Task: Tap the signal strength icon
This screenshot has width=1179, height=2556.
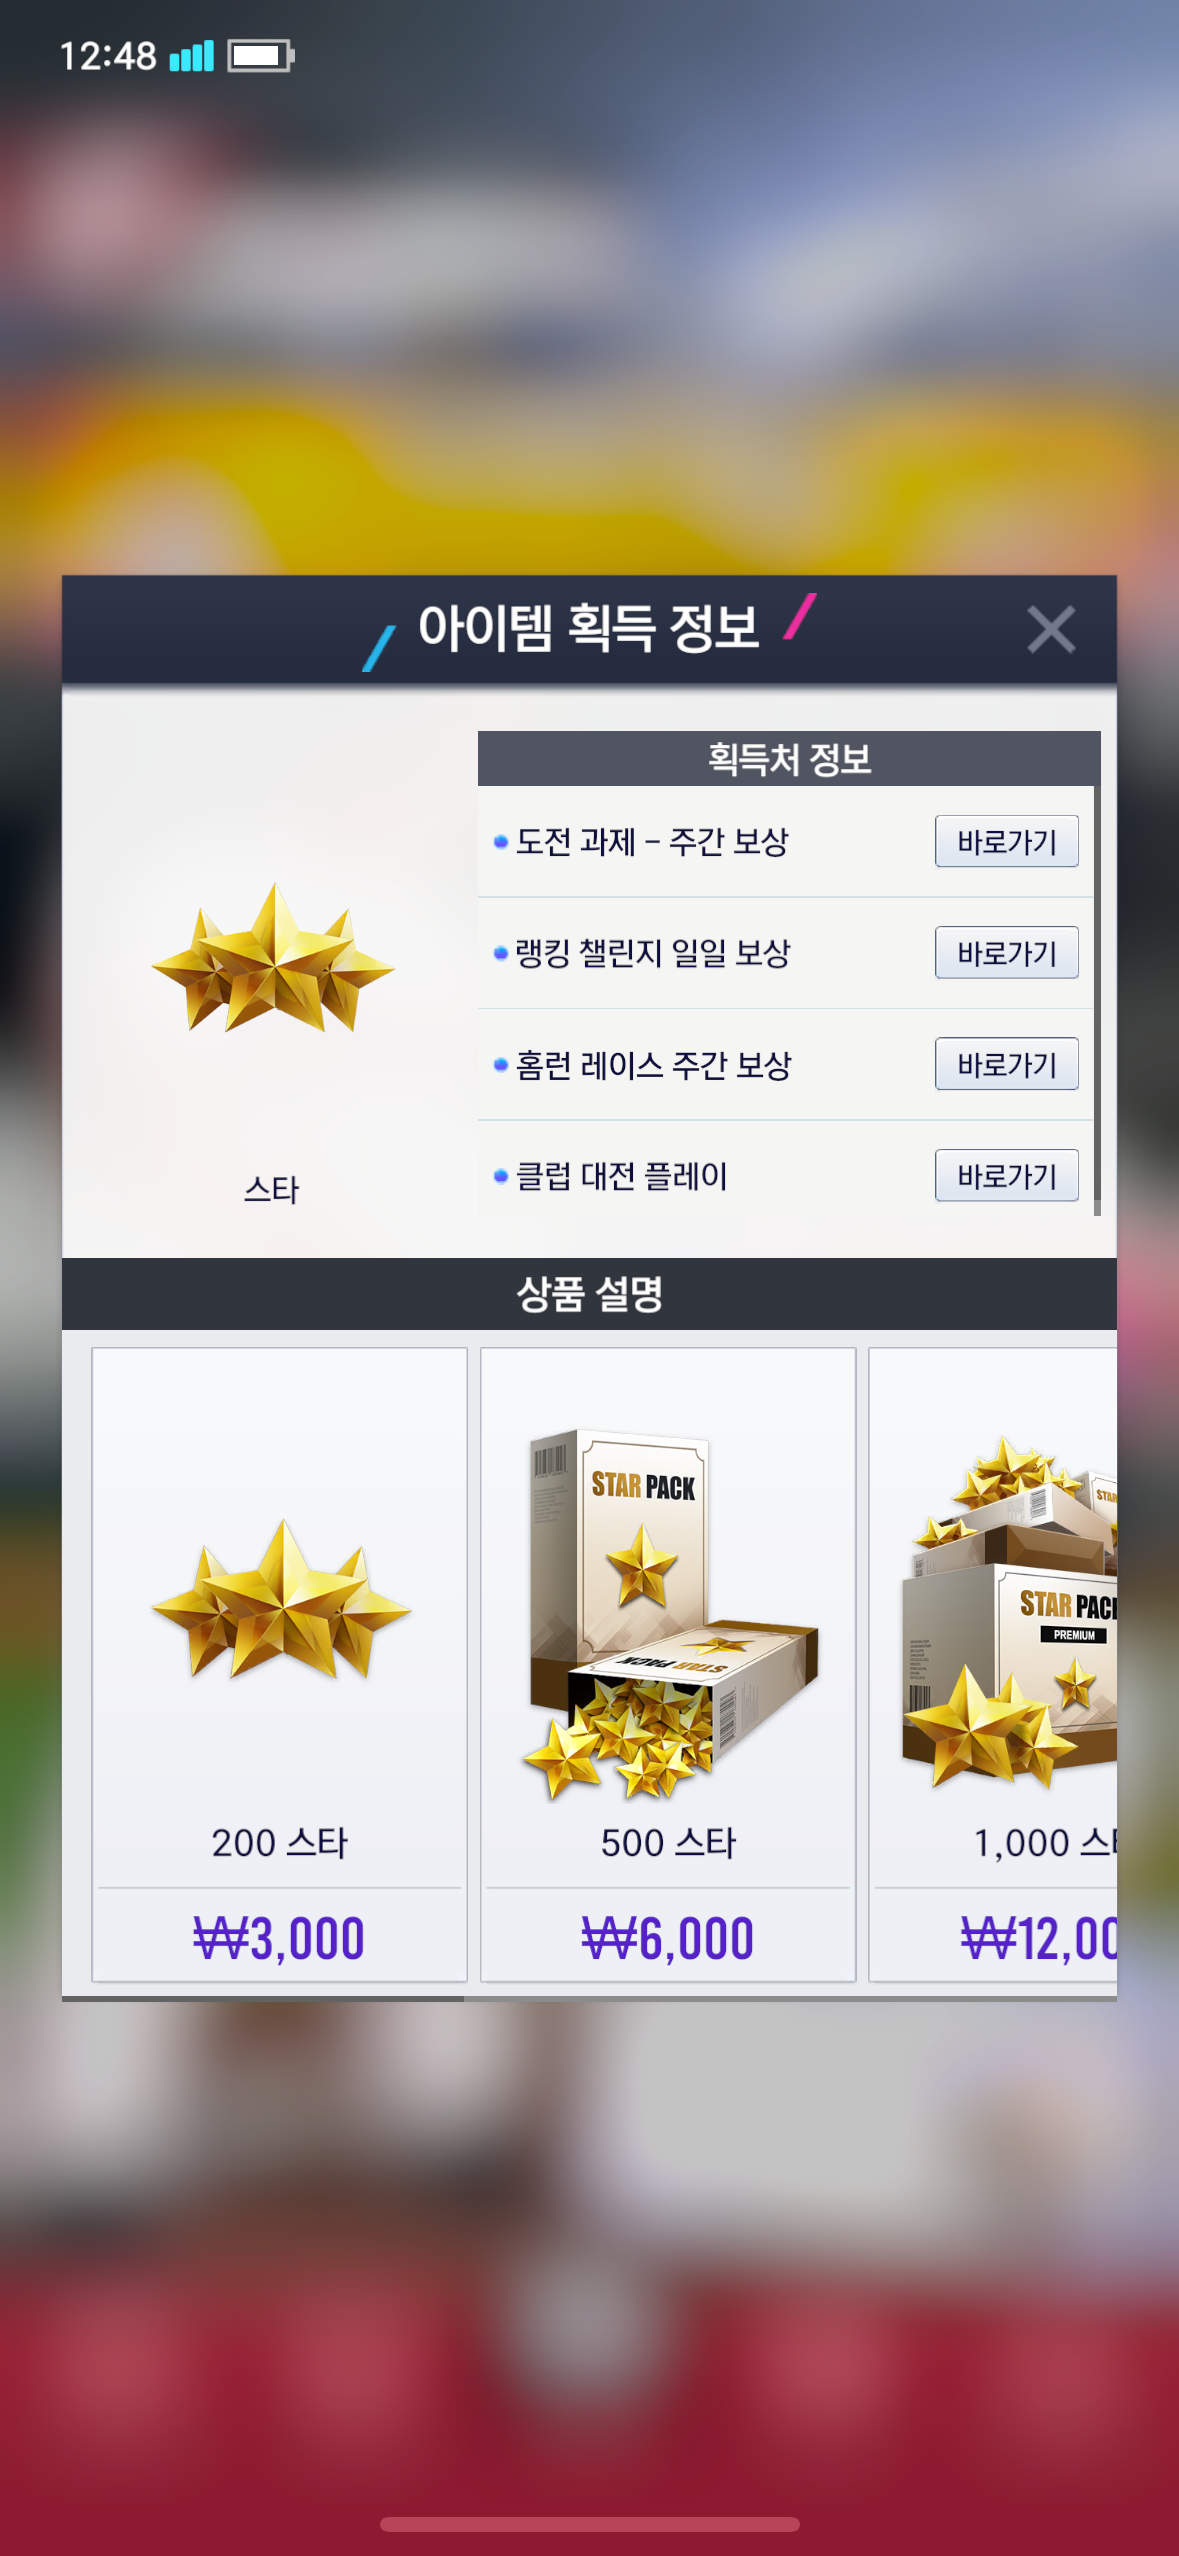Action: coord(192,56)
